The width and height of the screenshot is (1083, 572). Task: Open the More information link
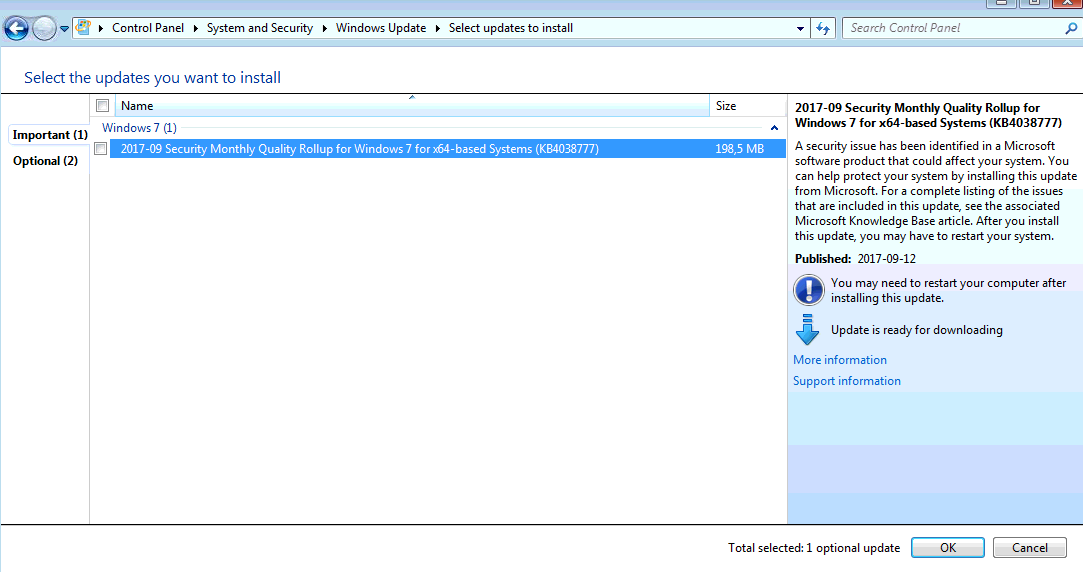point(840,360)
